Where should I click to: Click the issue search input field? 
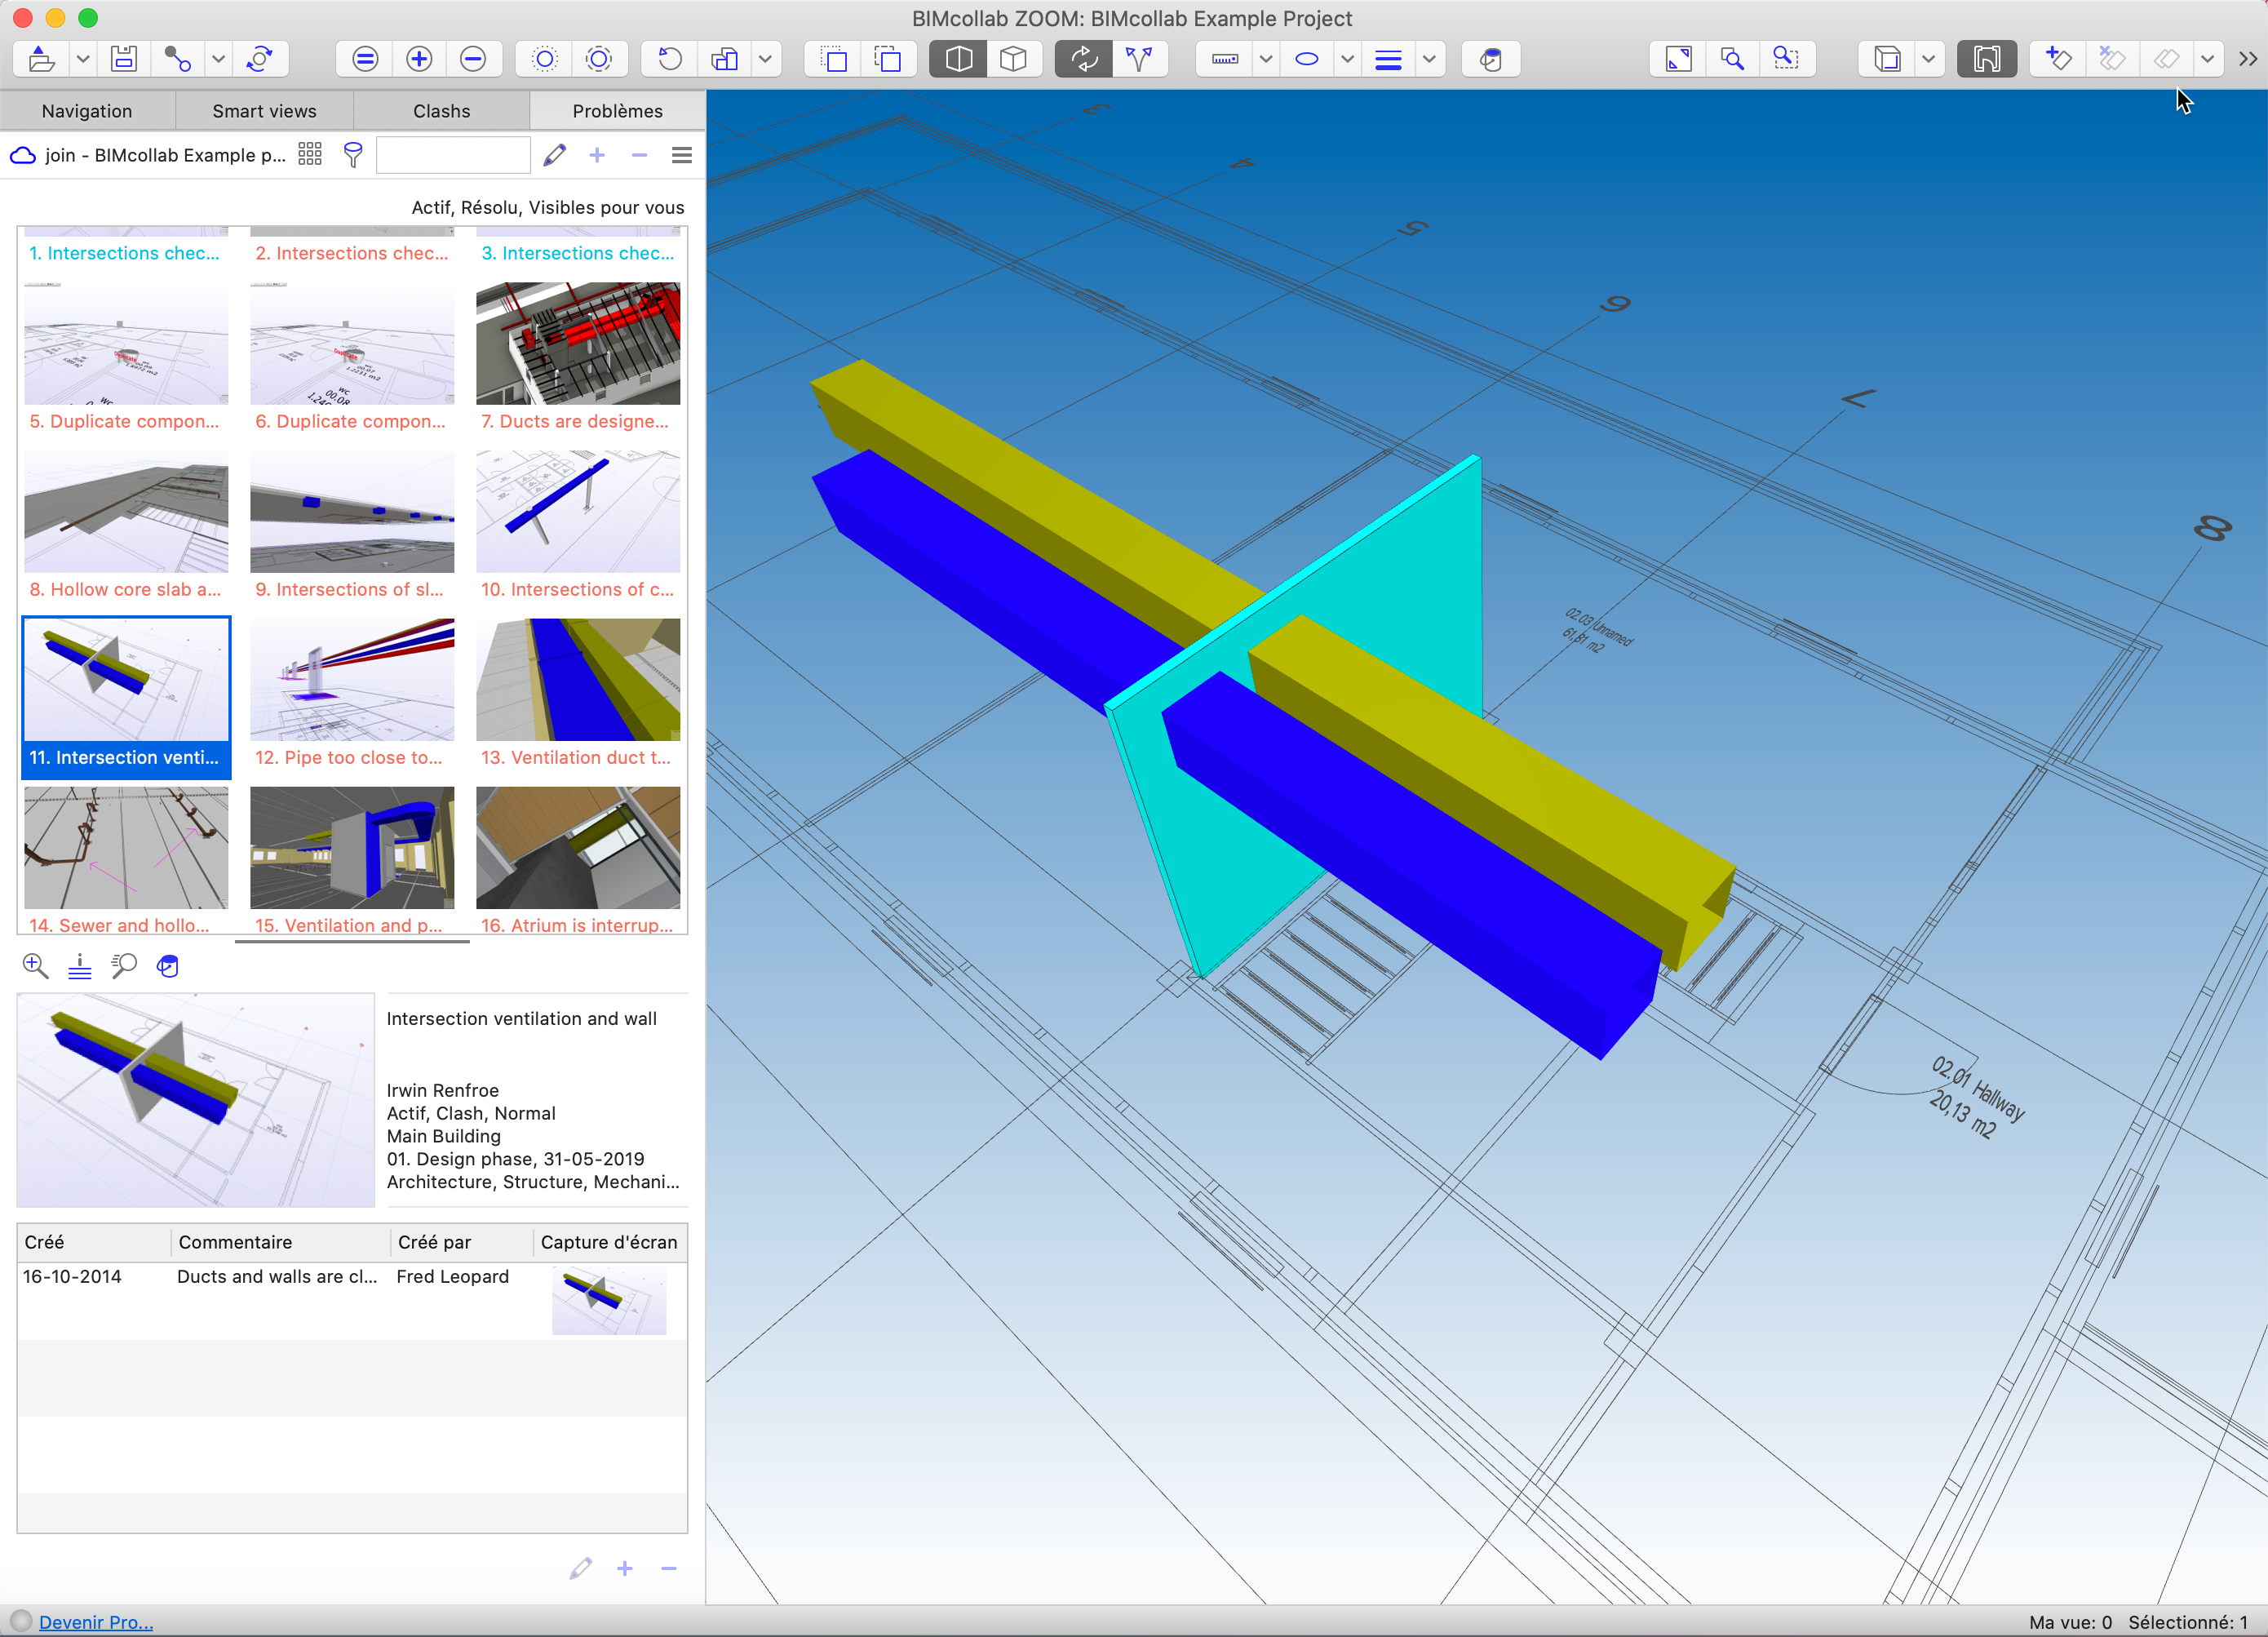click(x=453, y=154)
